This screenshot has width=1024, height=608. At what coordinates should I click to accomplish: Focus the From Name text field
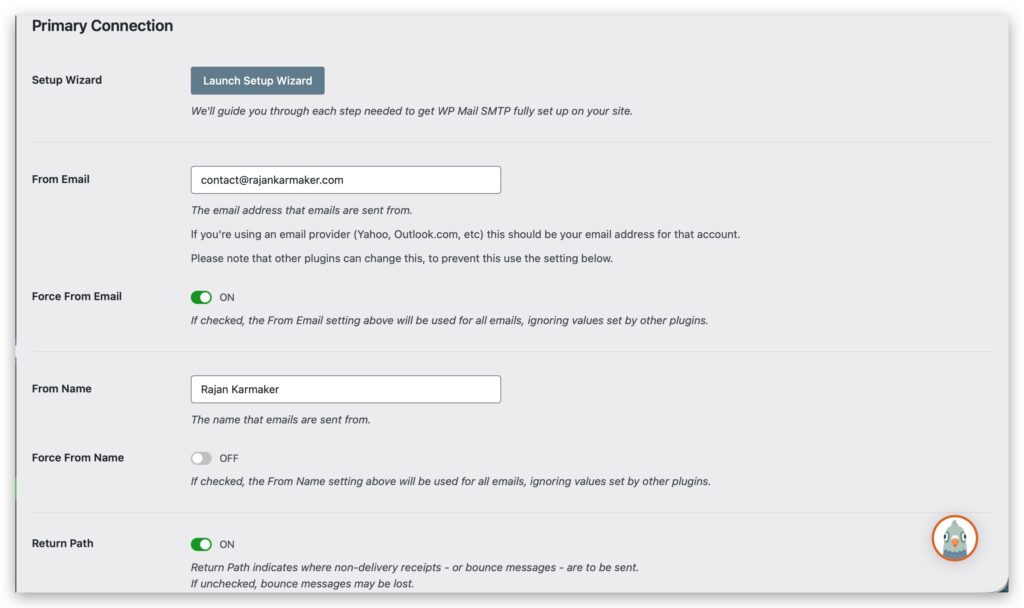click(345, 389)
